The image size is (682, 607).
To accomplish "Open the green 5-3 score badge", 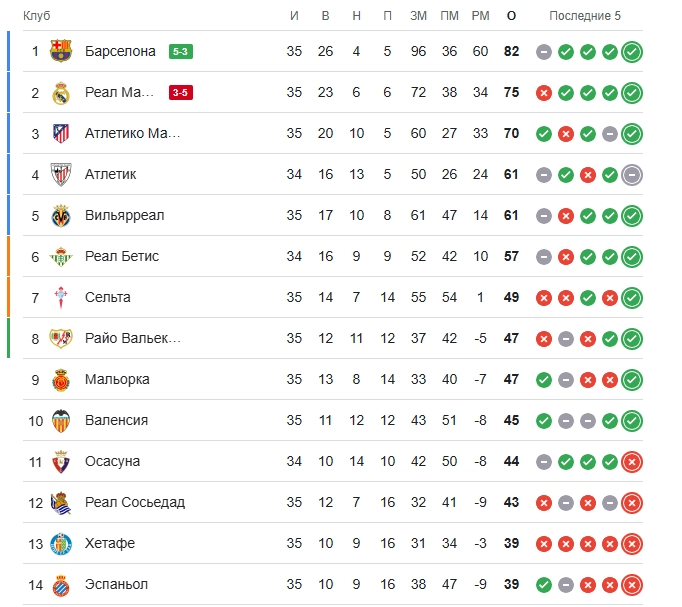I will click(181, 52).
